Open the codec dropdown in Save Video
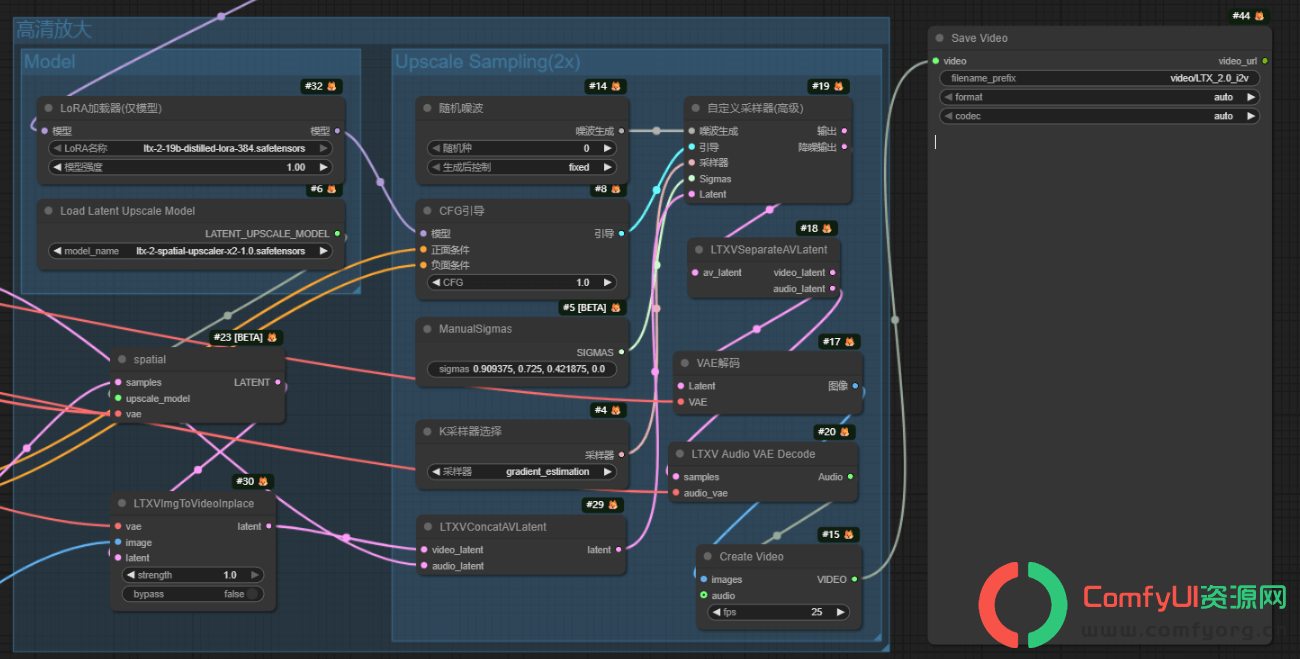Screen dimensions: 1300x659 (1099, 116)
